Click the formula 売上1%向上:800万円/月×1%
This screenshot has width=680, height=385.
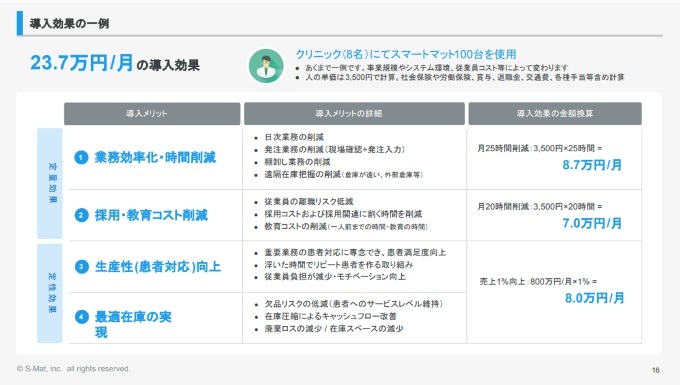[538, 282]
